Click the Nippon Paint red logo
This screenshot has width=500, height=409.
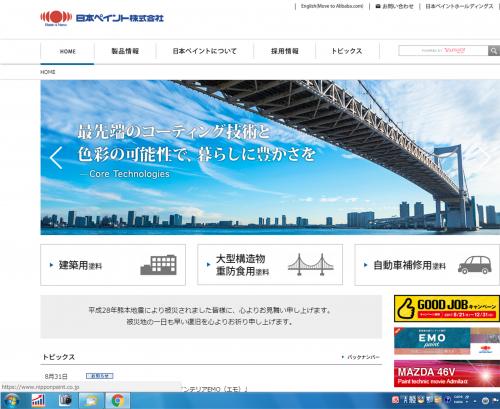click(56, 18)
